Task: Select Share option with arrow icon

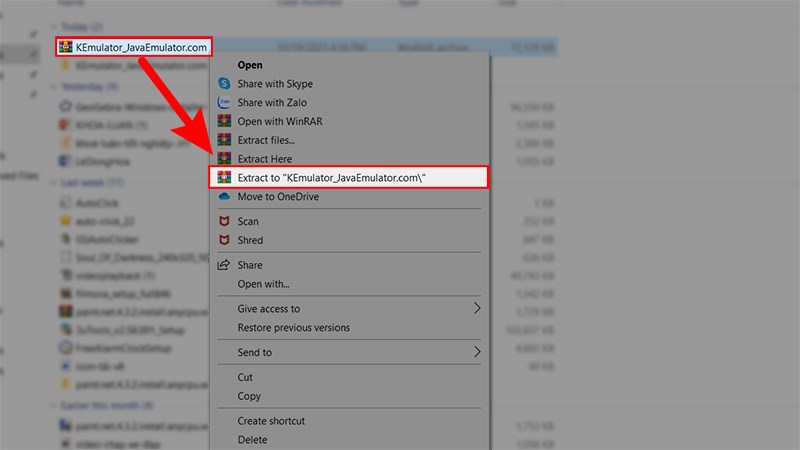Action: [x=249, y=265]
